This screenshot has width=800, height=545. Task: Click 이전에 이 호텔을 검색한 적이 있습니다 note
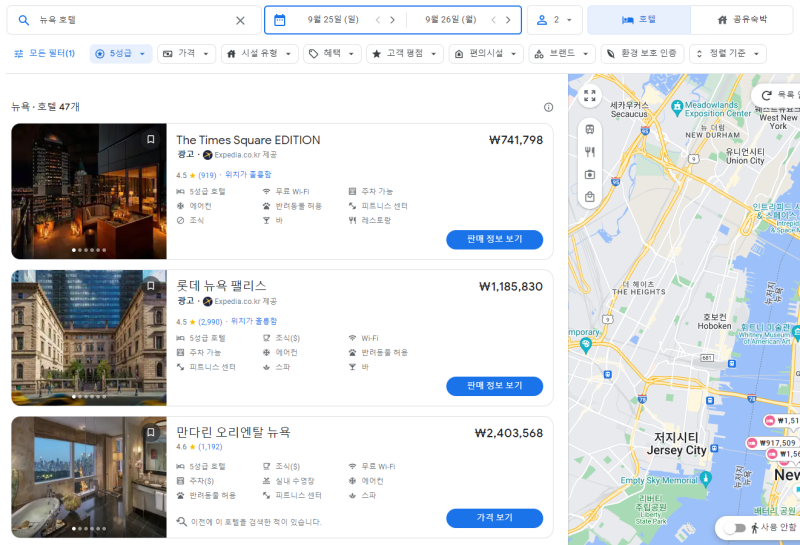(x=249, y=522)
